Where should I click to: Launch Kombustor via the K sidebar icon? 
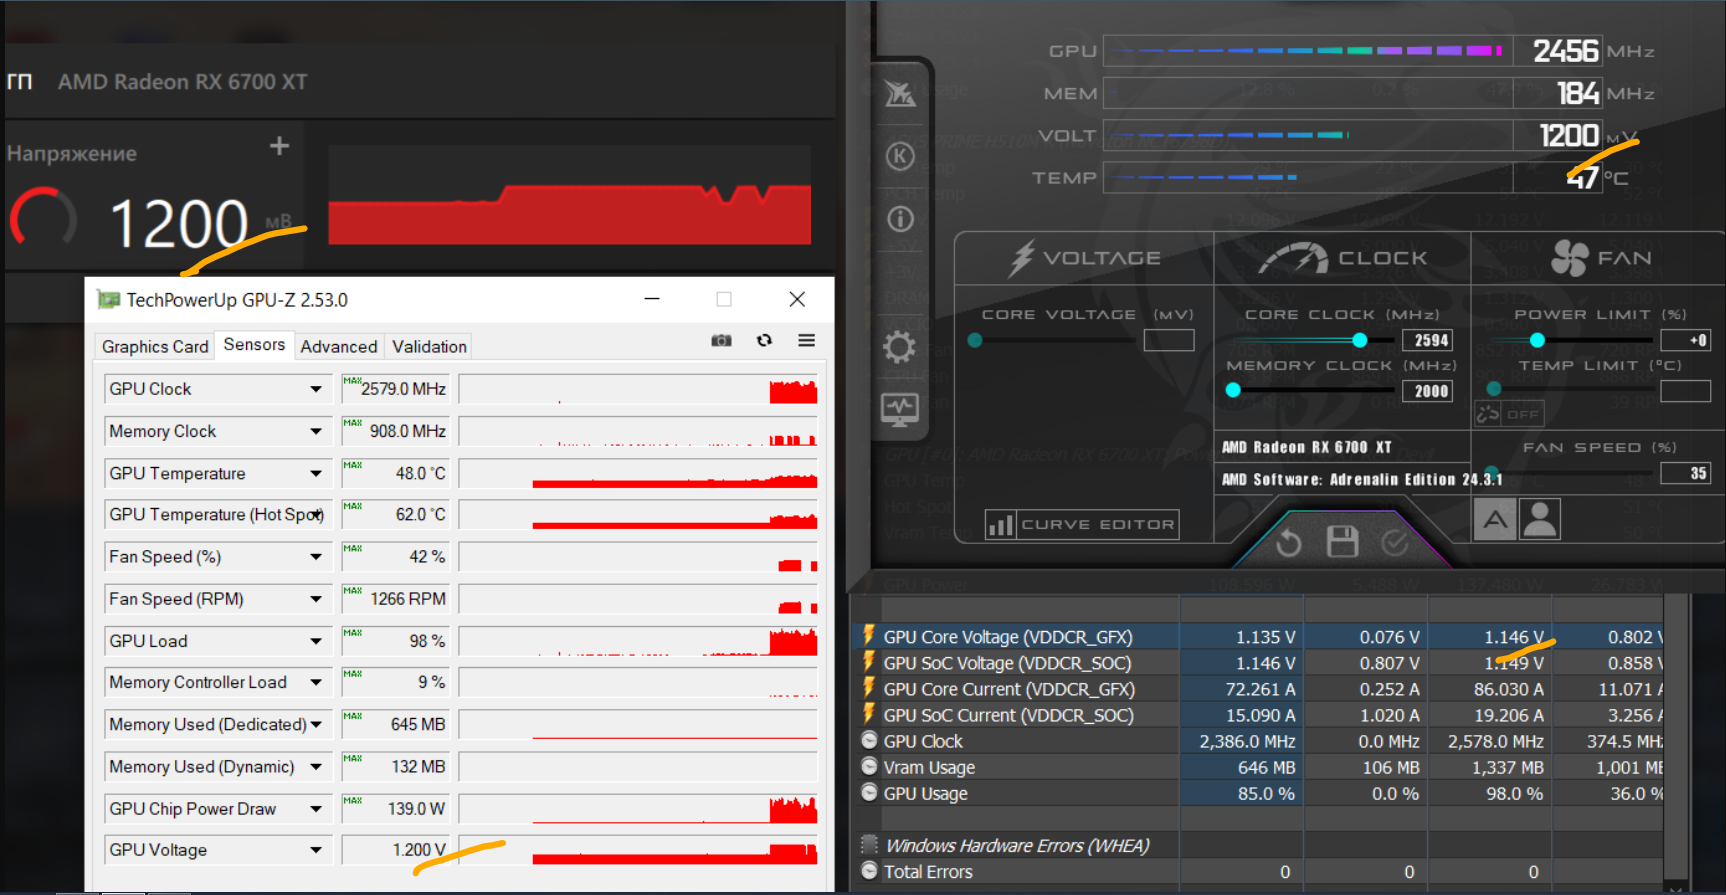pyautogui.click(x=900, y=156)
